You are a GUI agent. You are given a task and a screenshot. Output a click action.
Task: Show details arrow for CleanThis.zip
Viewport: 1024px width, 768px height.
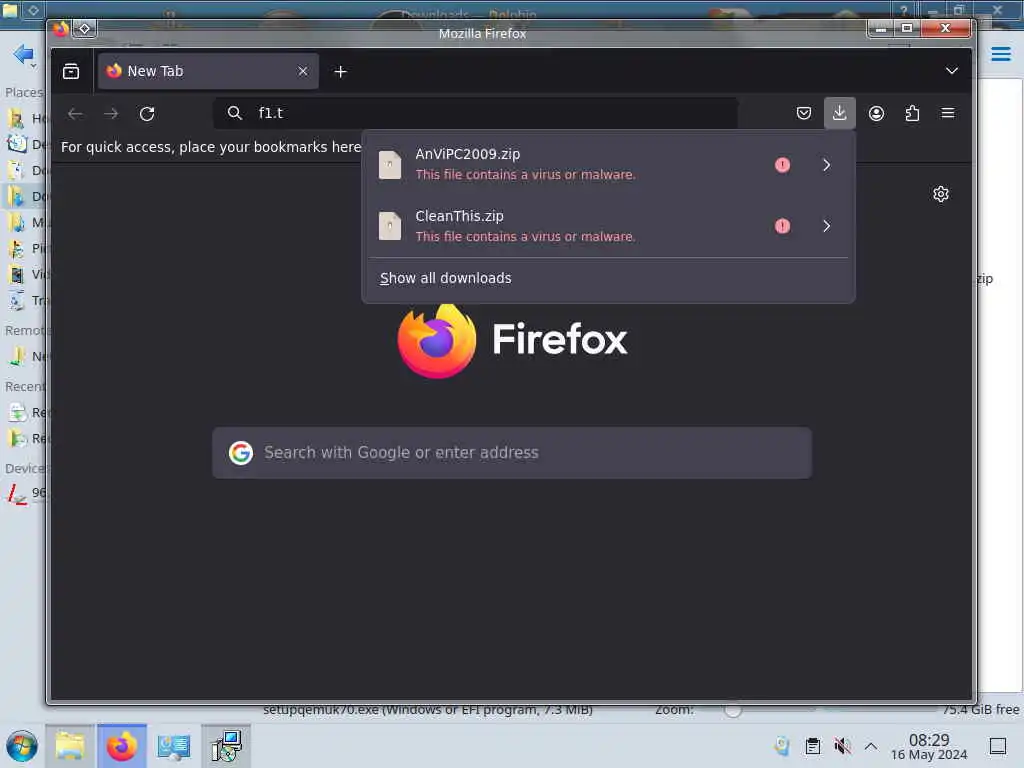point(826,226)
